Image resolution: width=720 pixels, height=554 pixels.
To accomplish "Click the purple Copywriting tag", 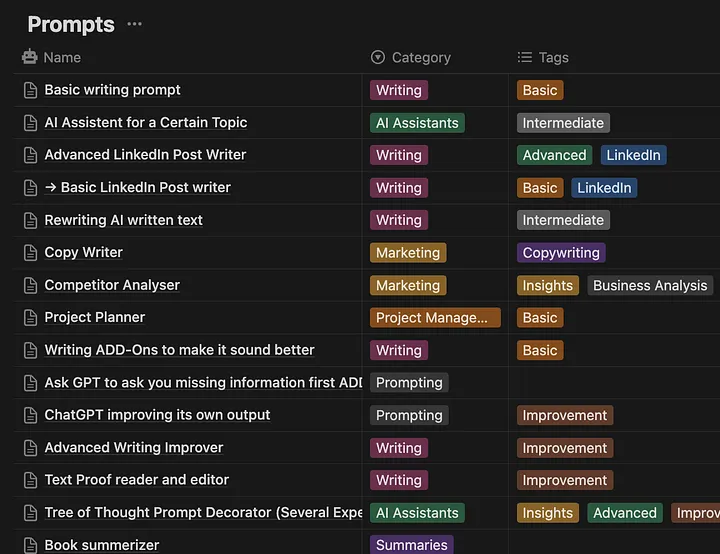I will (561, 253).
